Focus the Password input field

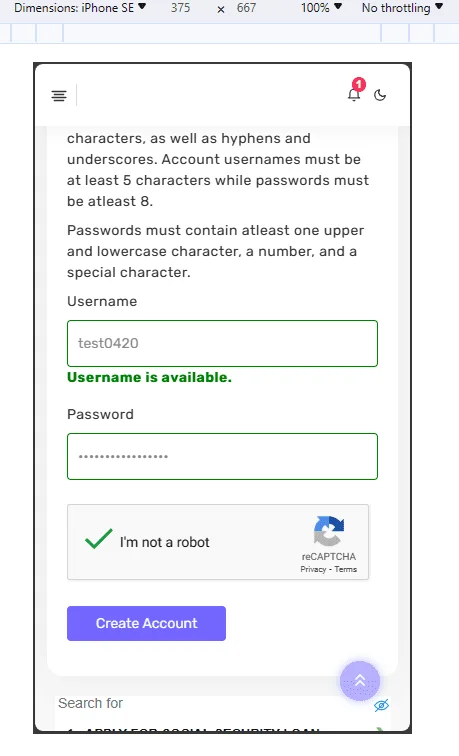coord(222,457)
